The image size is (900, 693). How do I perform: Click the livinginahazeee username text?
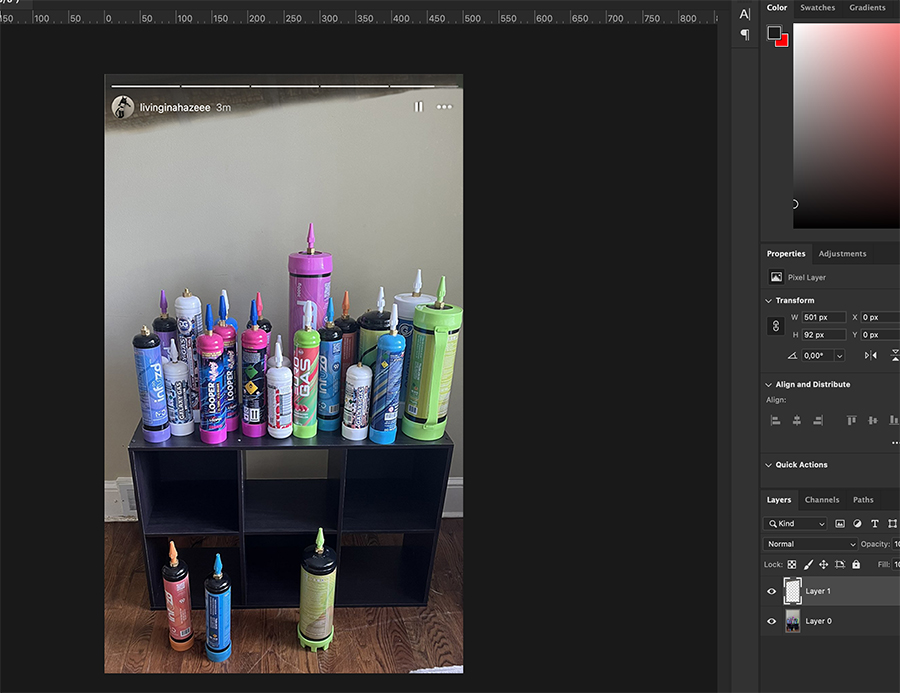coord(175,107)
